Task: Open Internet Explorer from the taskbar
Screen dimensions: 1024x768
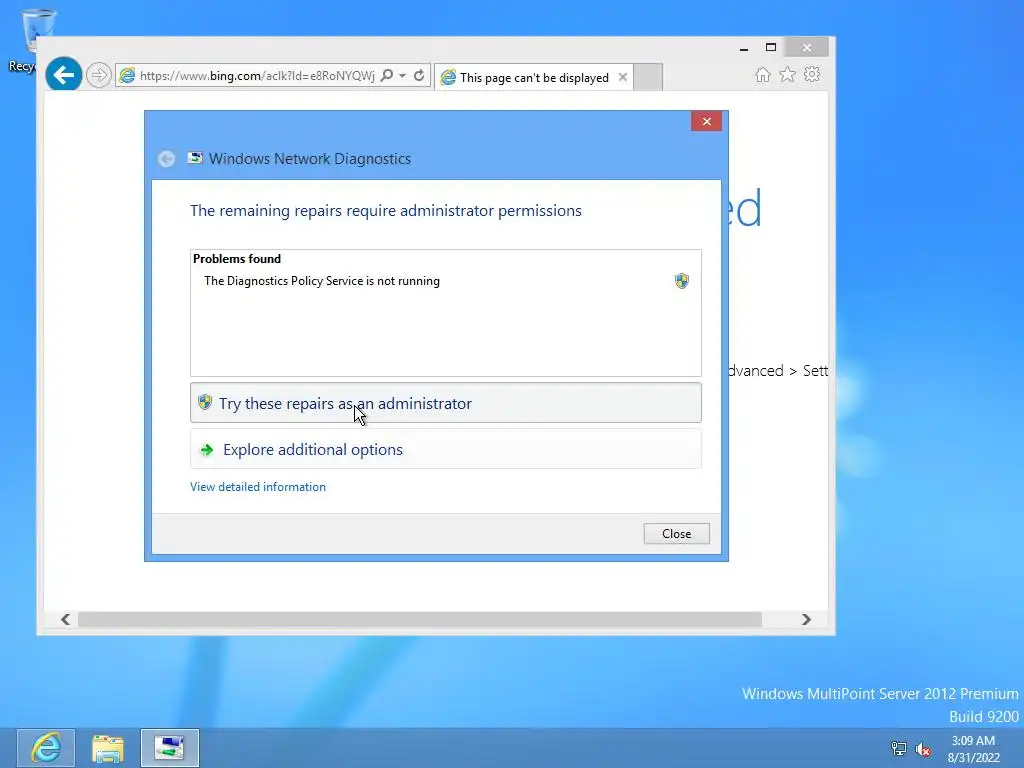Action: tap(46, 748)
